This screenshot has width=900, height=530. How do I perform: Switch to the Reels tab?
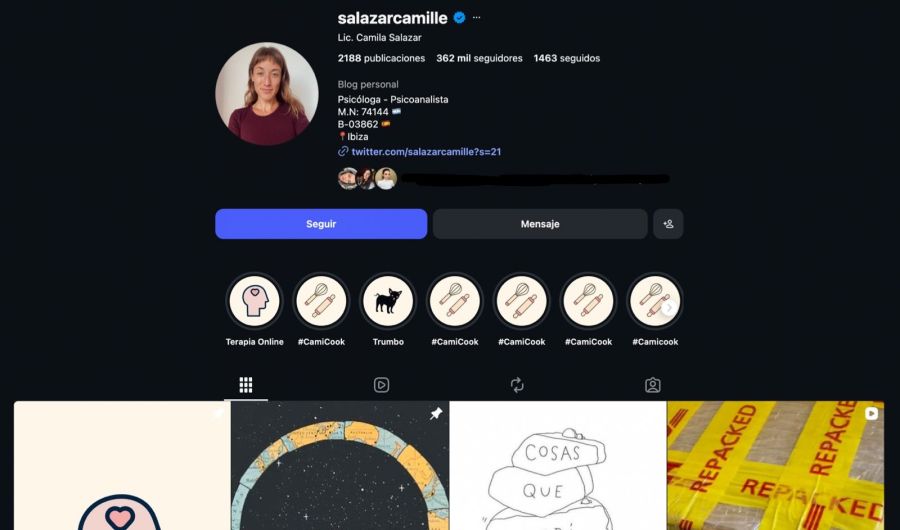(382, 385)
